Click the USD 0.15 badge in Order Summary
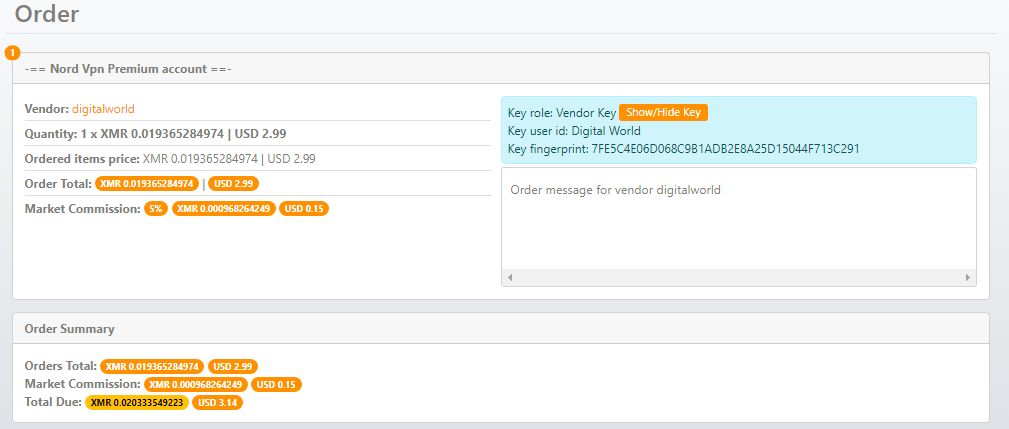This screenshot has height=429, width=1009. coord(276,384)
